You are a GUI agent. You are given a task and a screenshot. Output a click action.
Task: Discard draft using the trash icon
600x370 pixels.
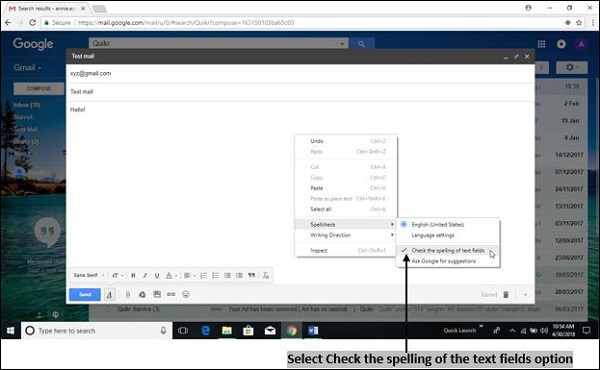(506, 295)
